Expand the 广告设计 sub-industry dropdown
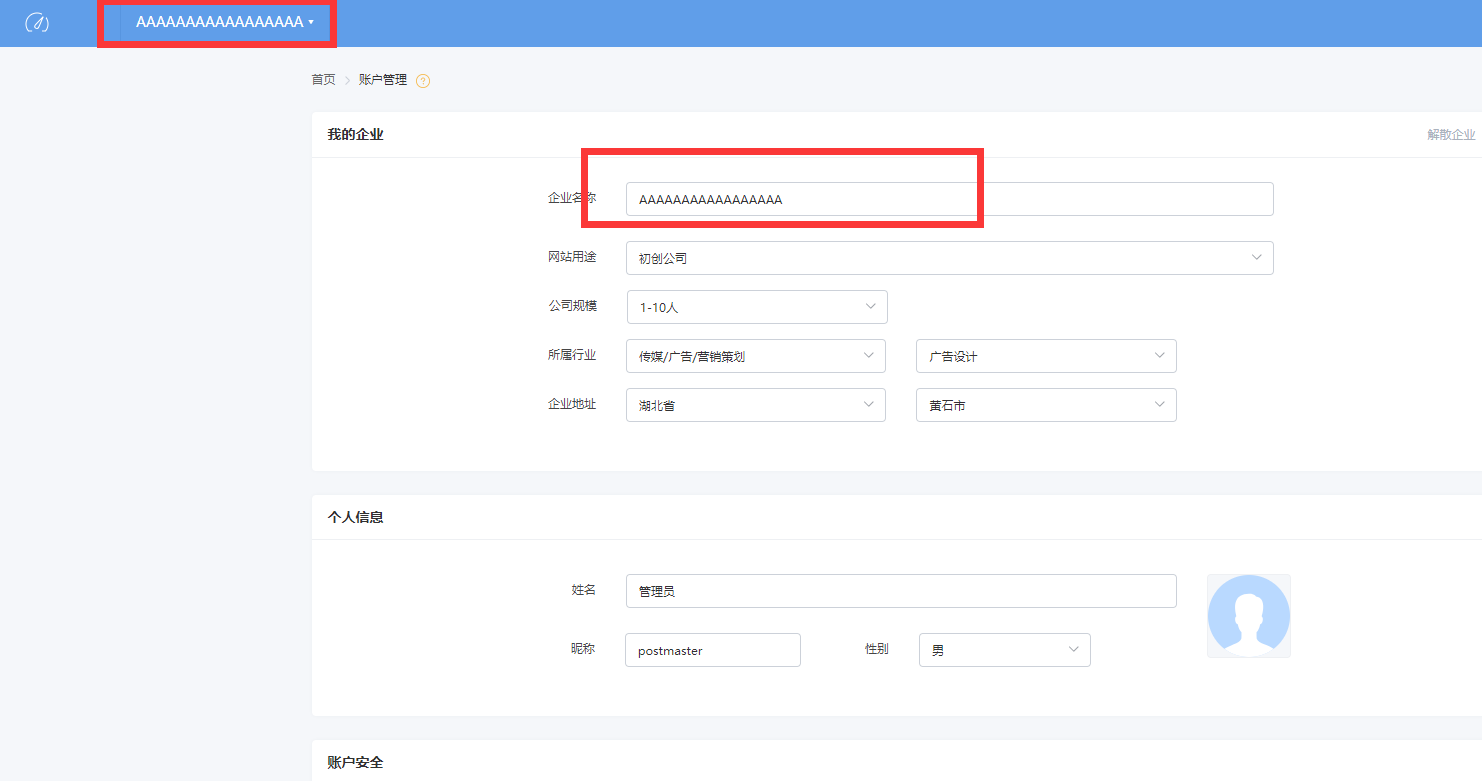Viewport: 1482px width, 781px height. 1045,356
